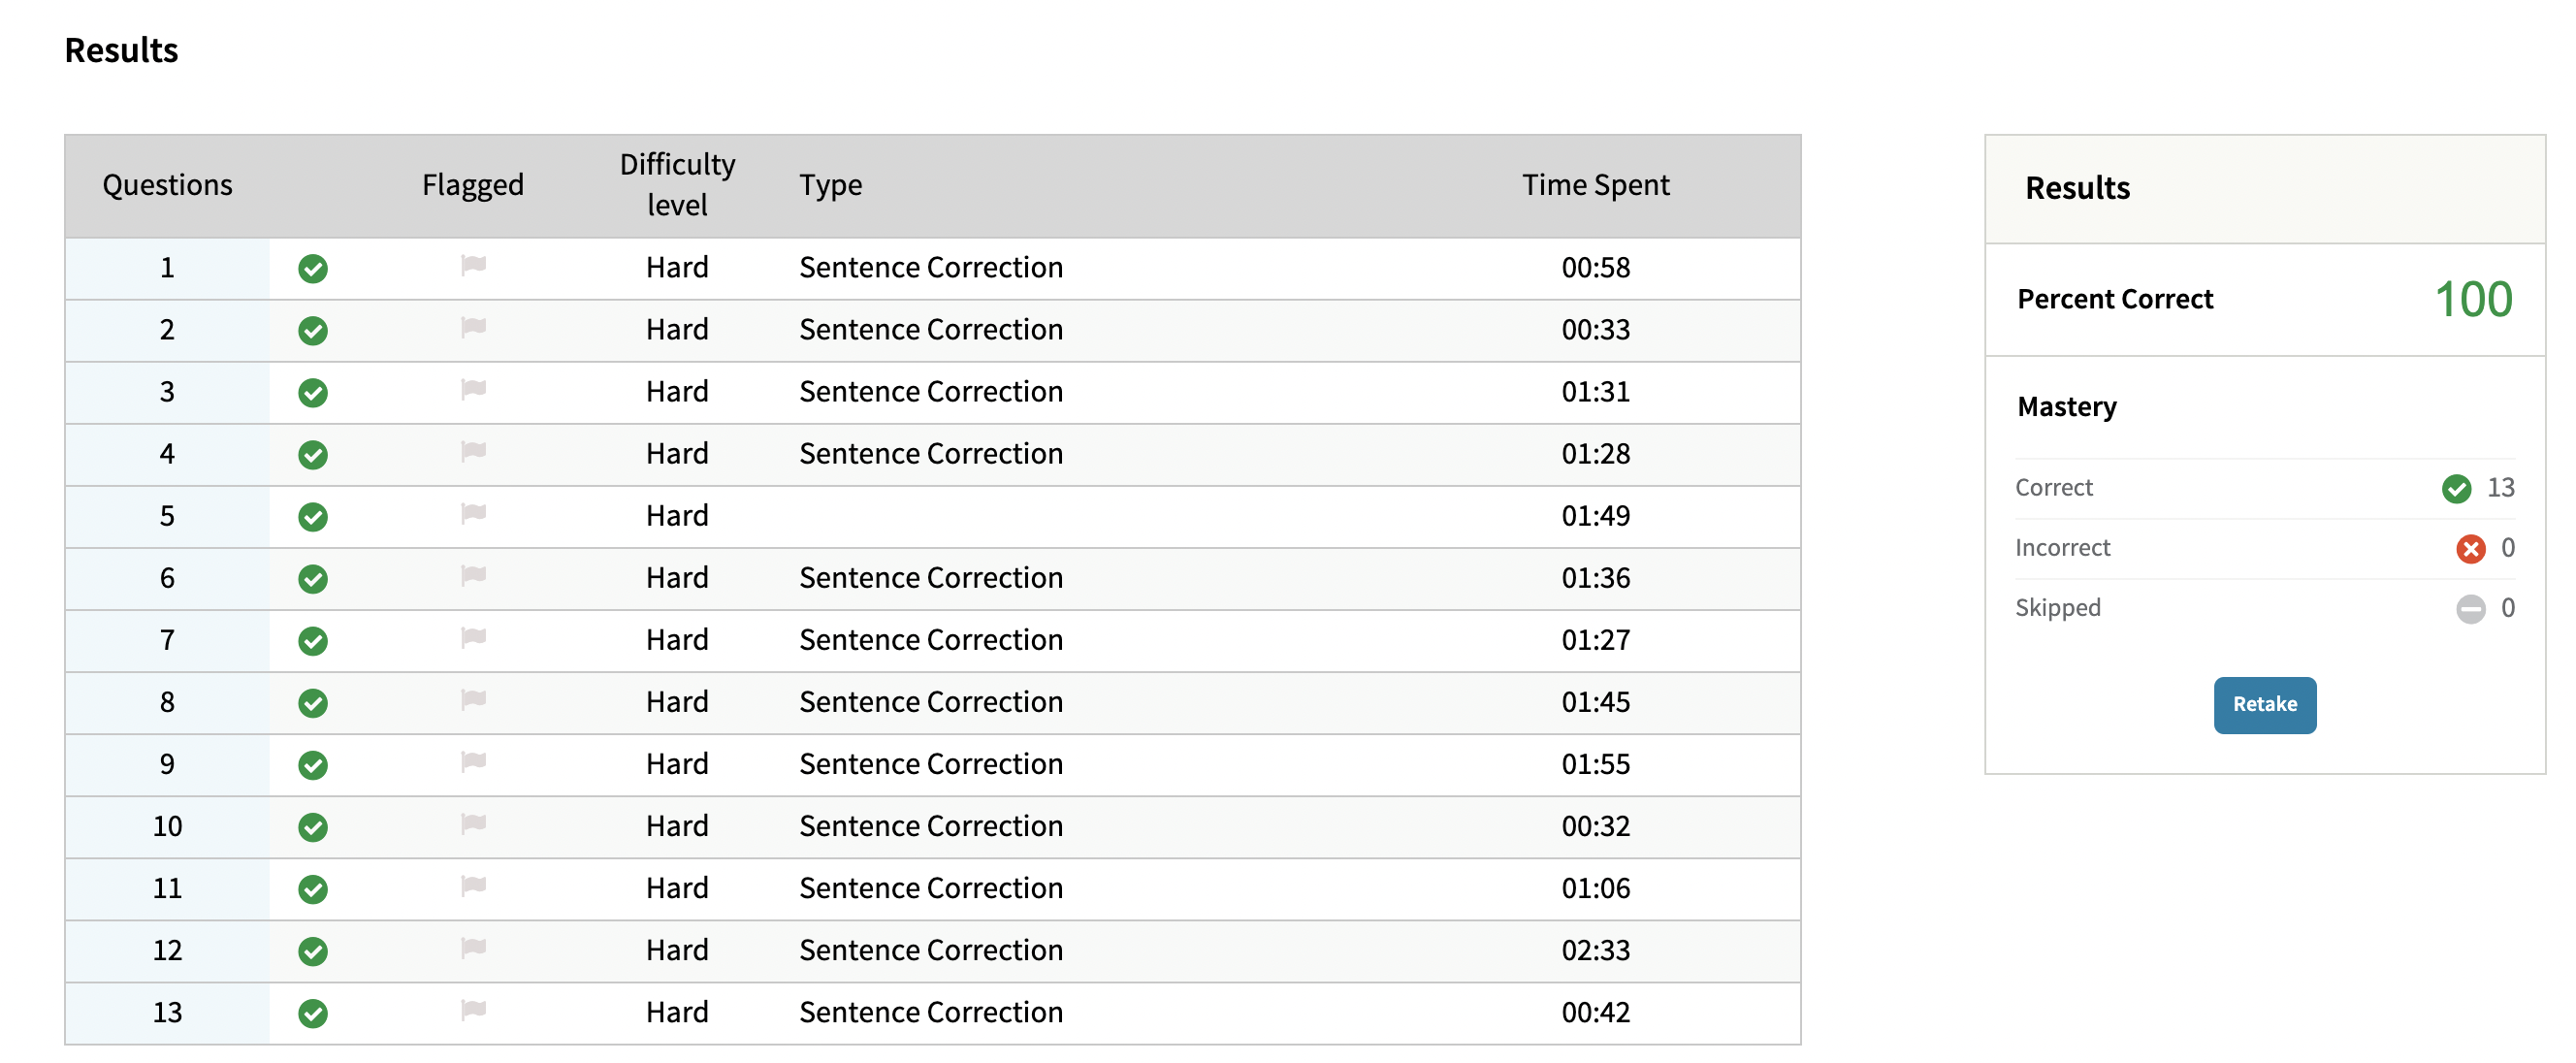Click the red Incorrect X icon
Screen dimensions: 2576x1063
tap(2470, 548)
